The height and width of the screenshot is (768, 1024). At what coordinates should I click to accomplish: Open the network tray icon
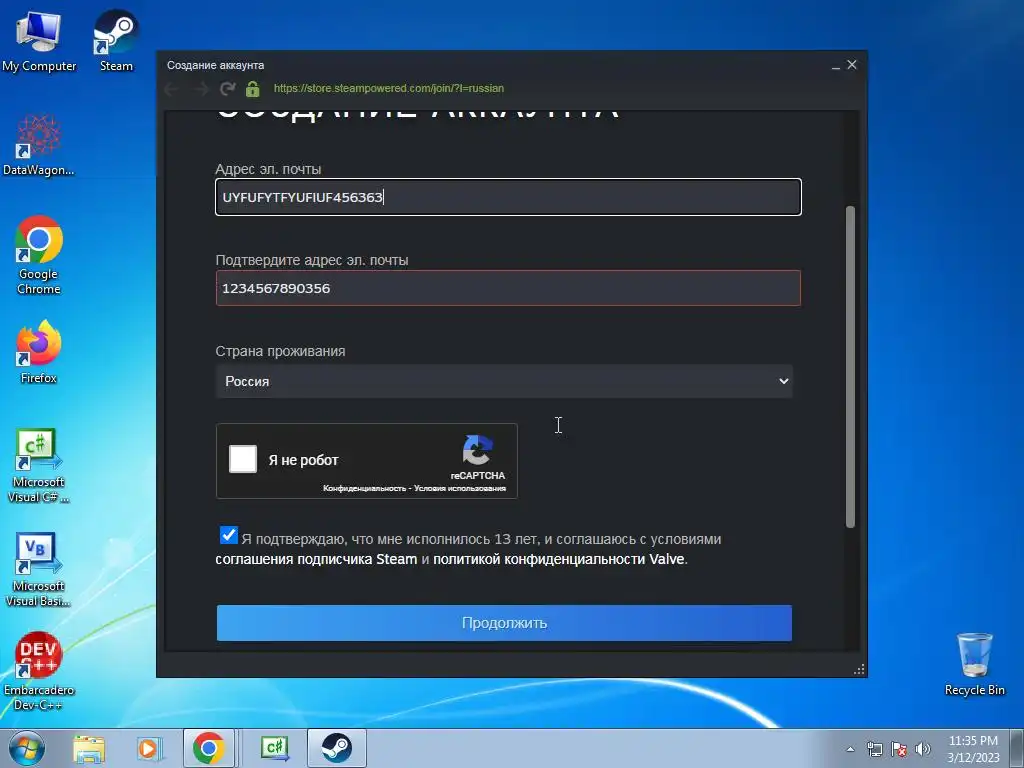(x=874, y=749)
